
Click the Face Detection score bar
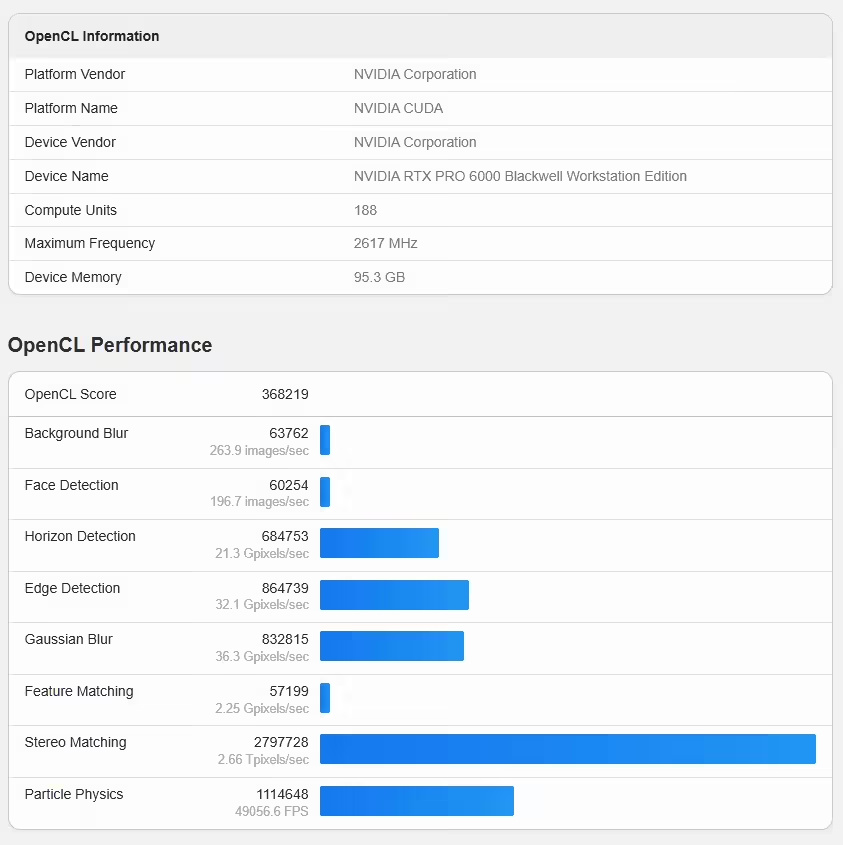coord(325,492)
